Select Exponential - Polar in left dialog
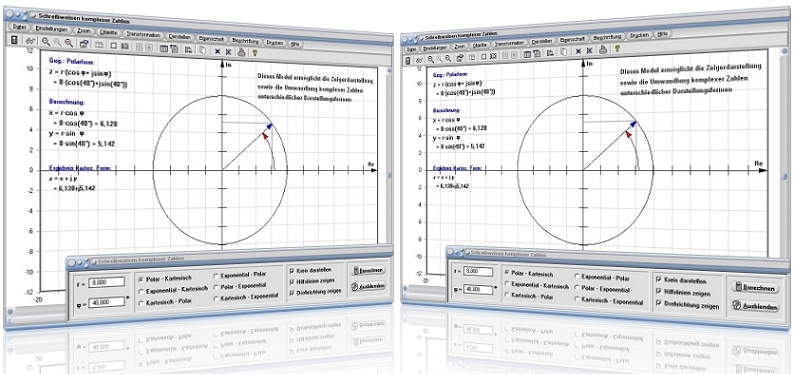Screen dimensions: 794x374 coord(240,275)
